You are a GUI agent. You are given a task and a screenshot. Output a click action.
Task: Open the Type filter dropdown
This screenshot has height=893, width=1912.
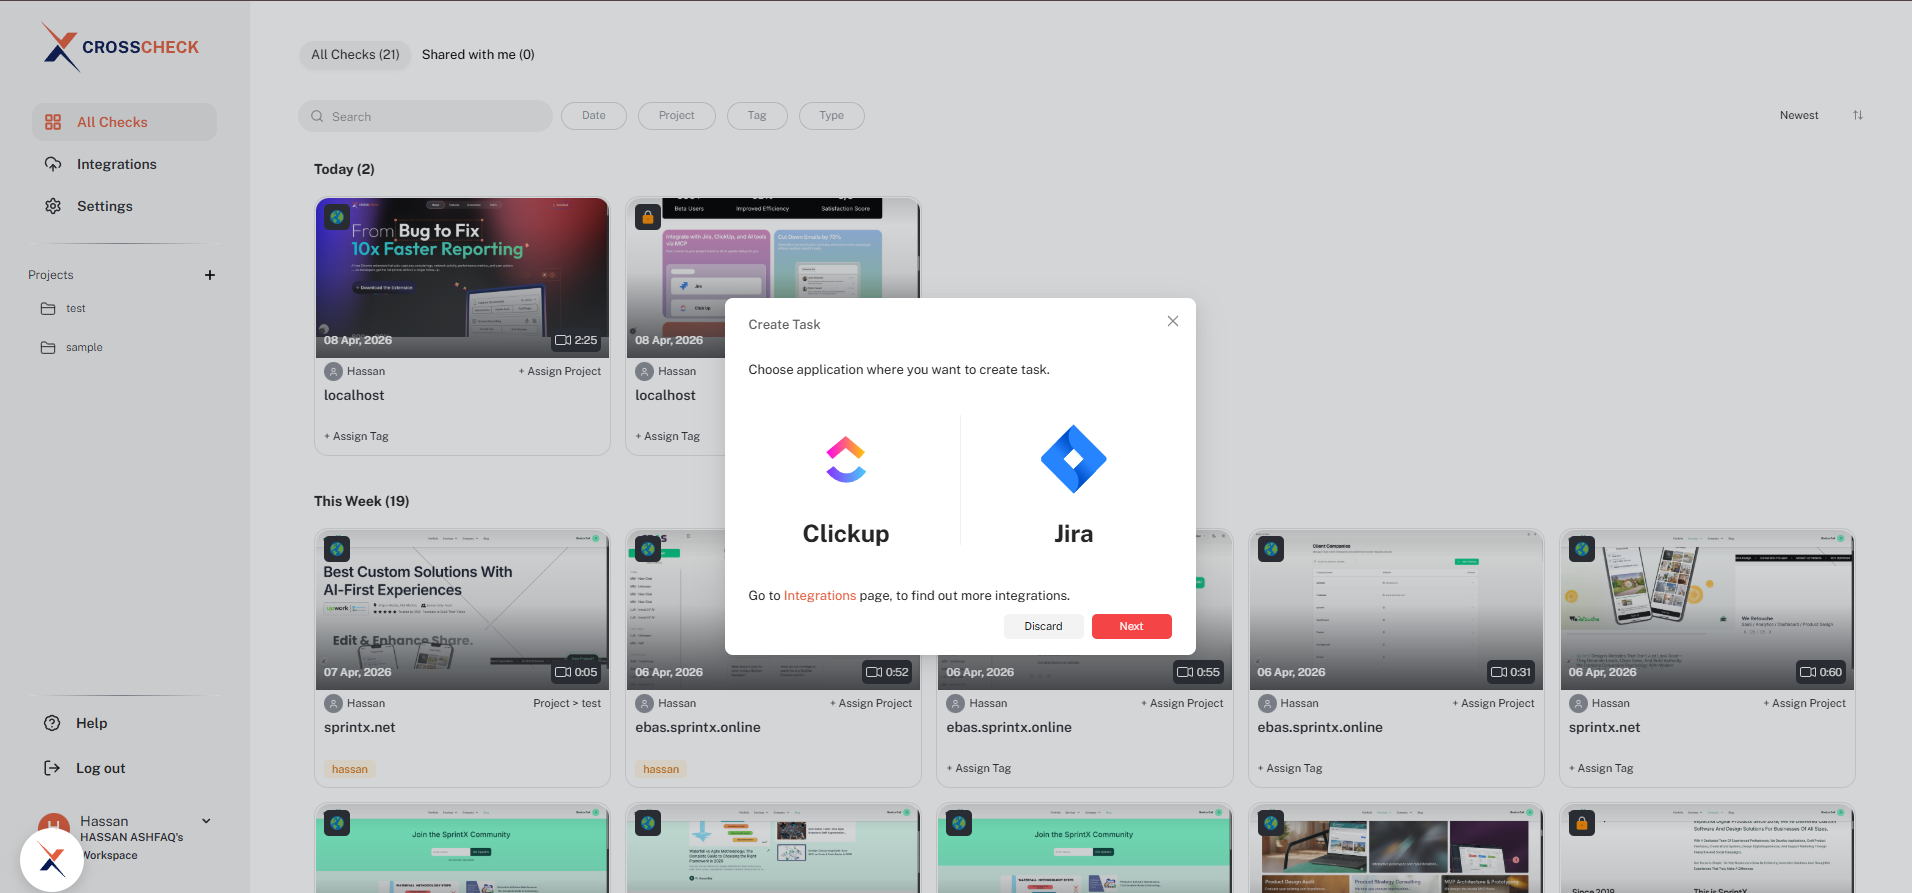click(x=832, y=116)
